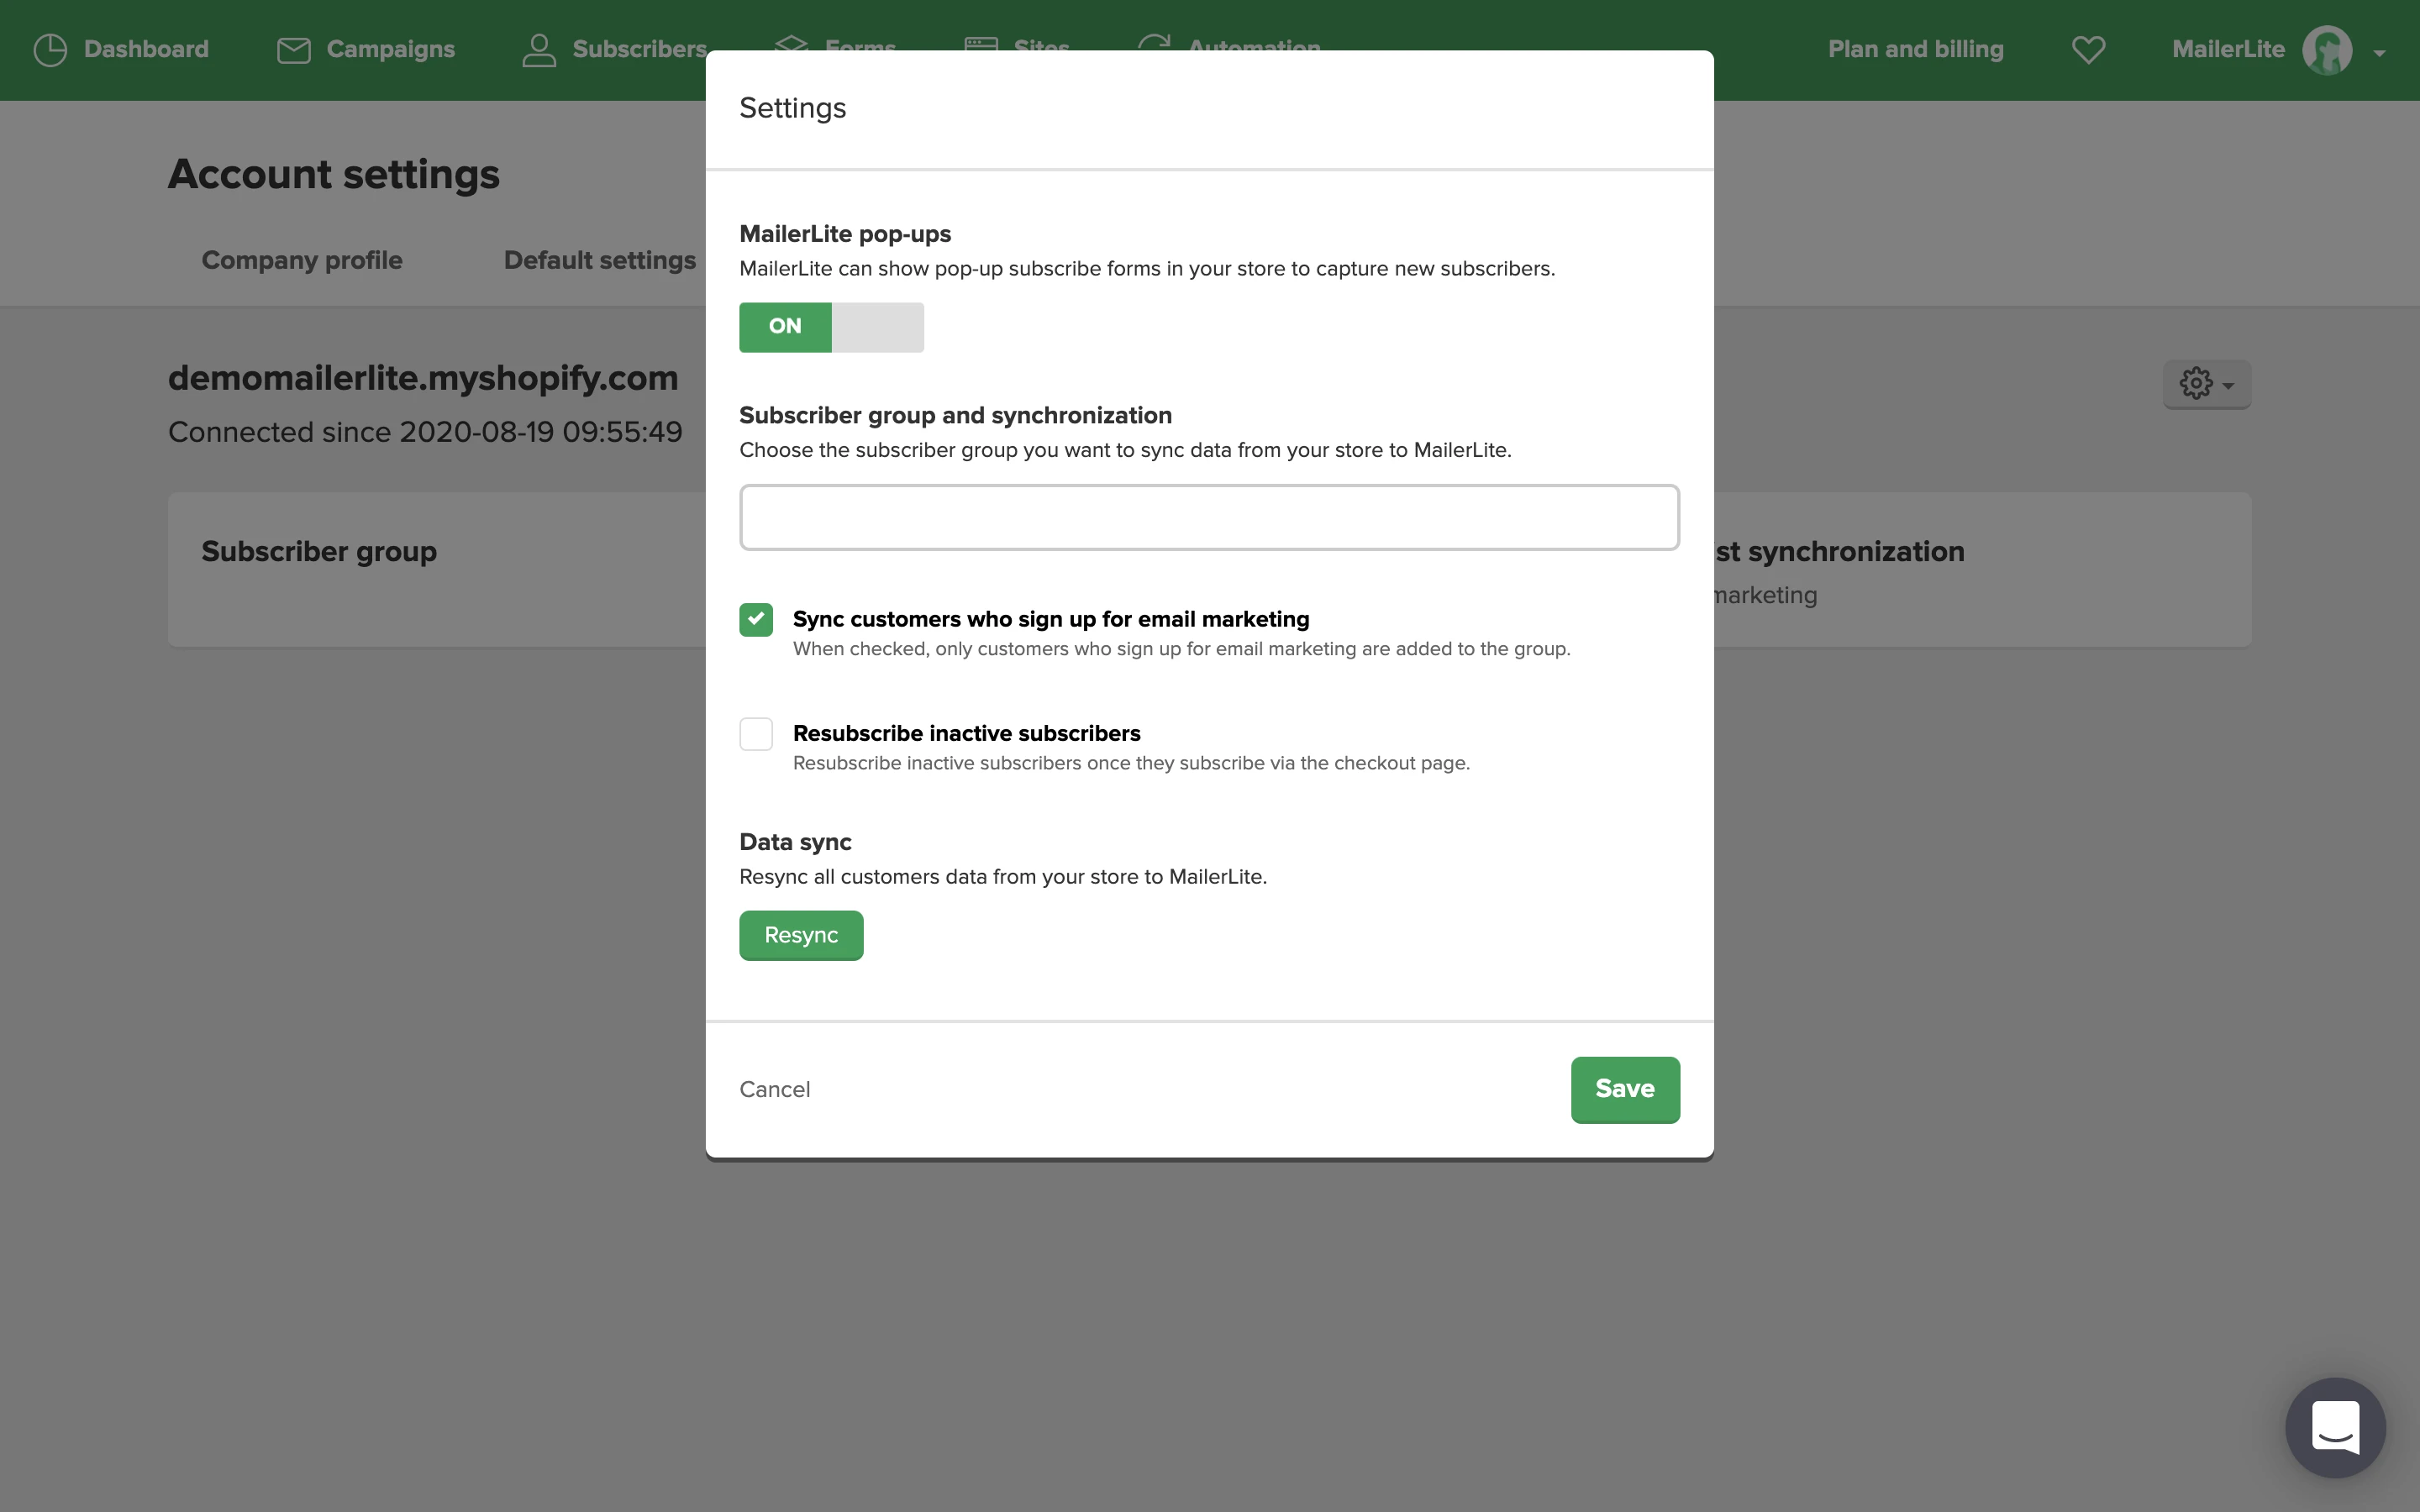Open Plan and billing page
Image resolution: width=2420 pixels, height=1512 pixels.
click(x=1915, y=50)
